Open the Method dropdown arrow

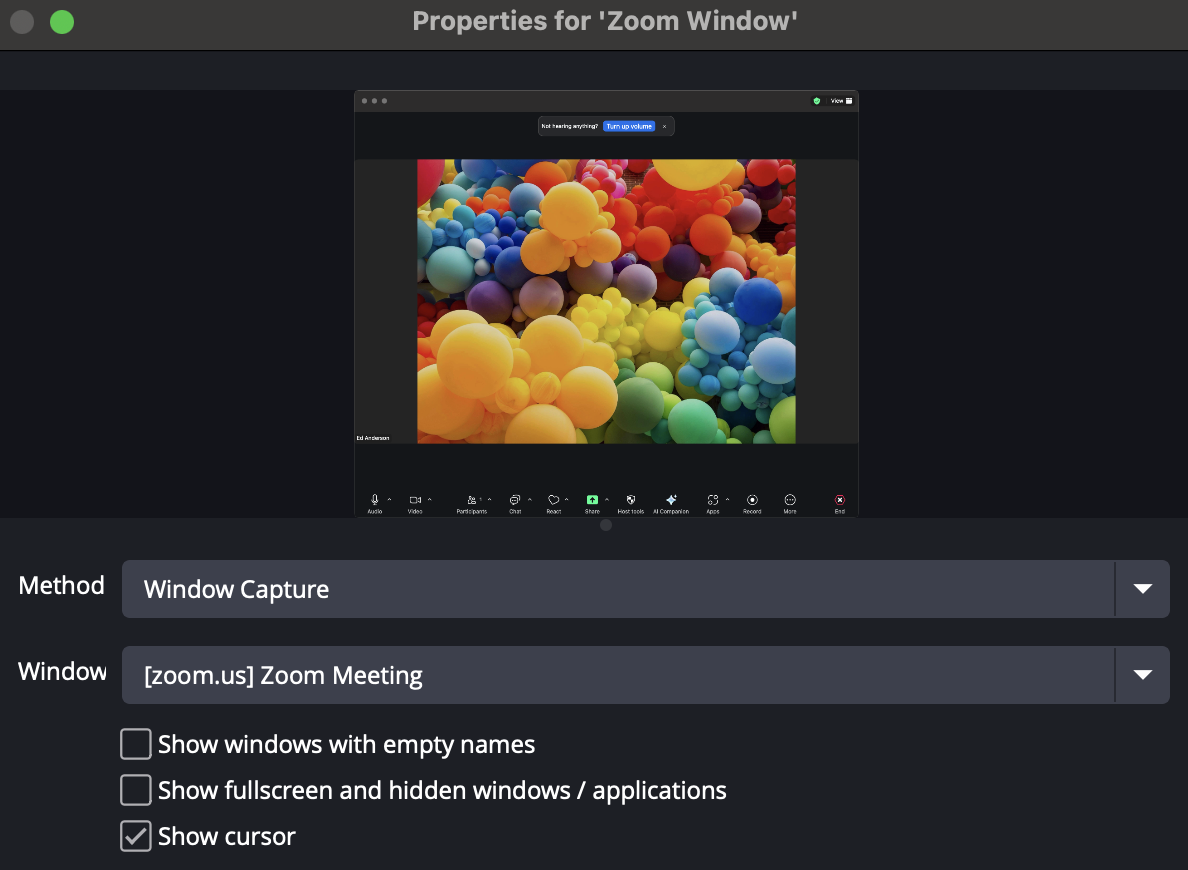1143,589
